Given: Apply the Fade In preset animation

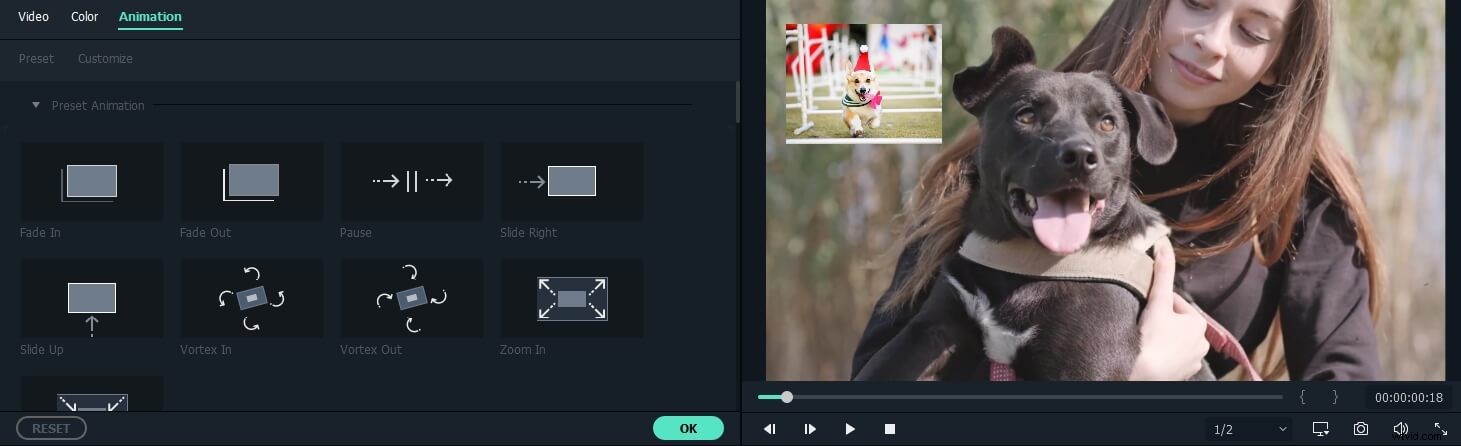Looking at the screenshot, I should tap(92, 181).
